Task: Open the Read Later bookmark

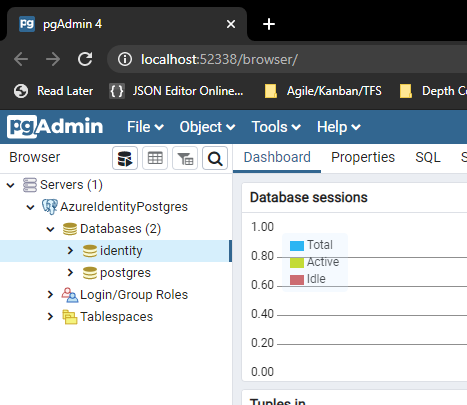Action: tap(53, 91)
